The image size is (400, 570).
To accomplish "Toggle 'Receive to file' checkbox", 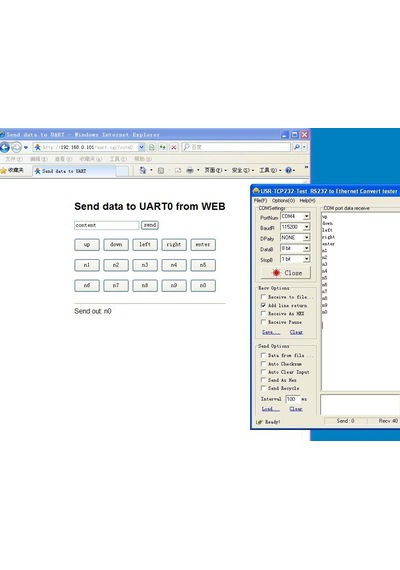I will click(x=263, y=297).
